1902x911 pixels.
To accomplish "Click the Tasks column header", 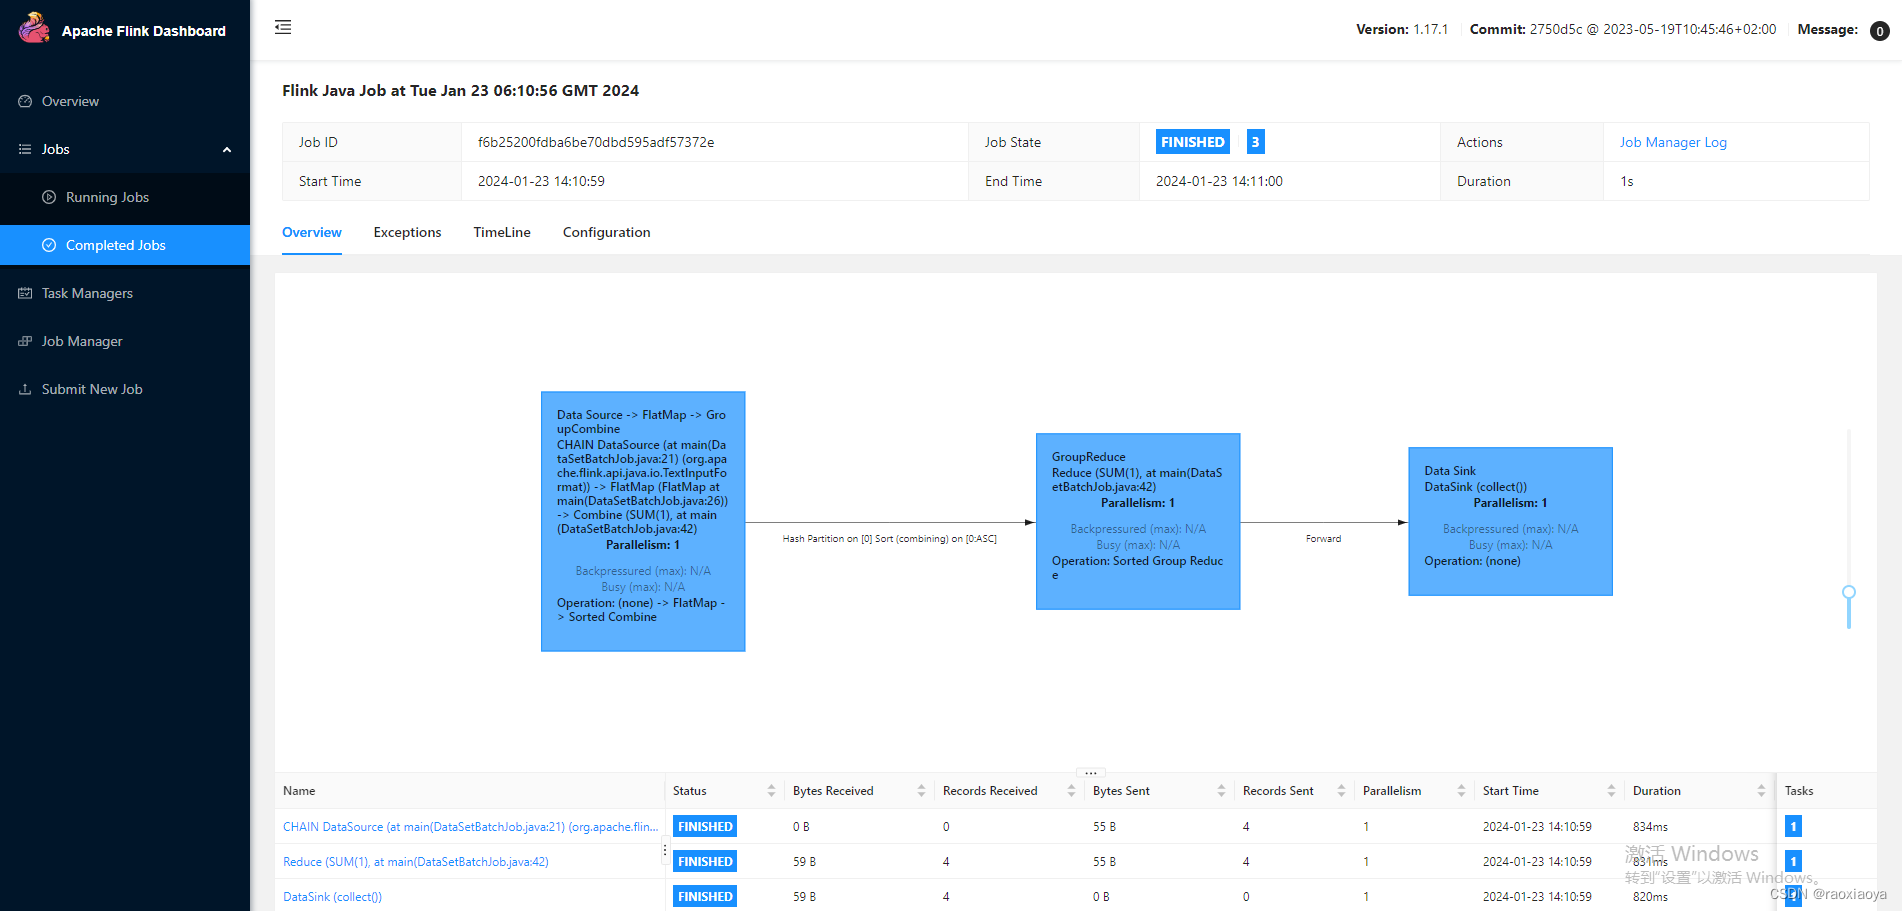I will [1799, 791].
